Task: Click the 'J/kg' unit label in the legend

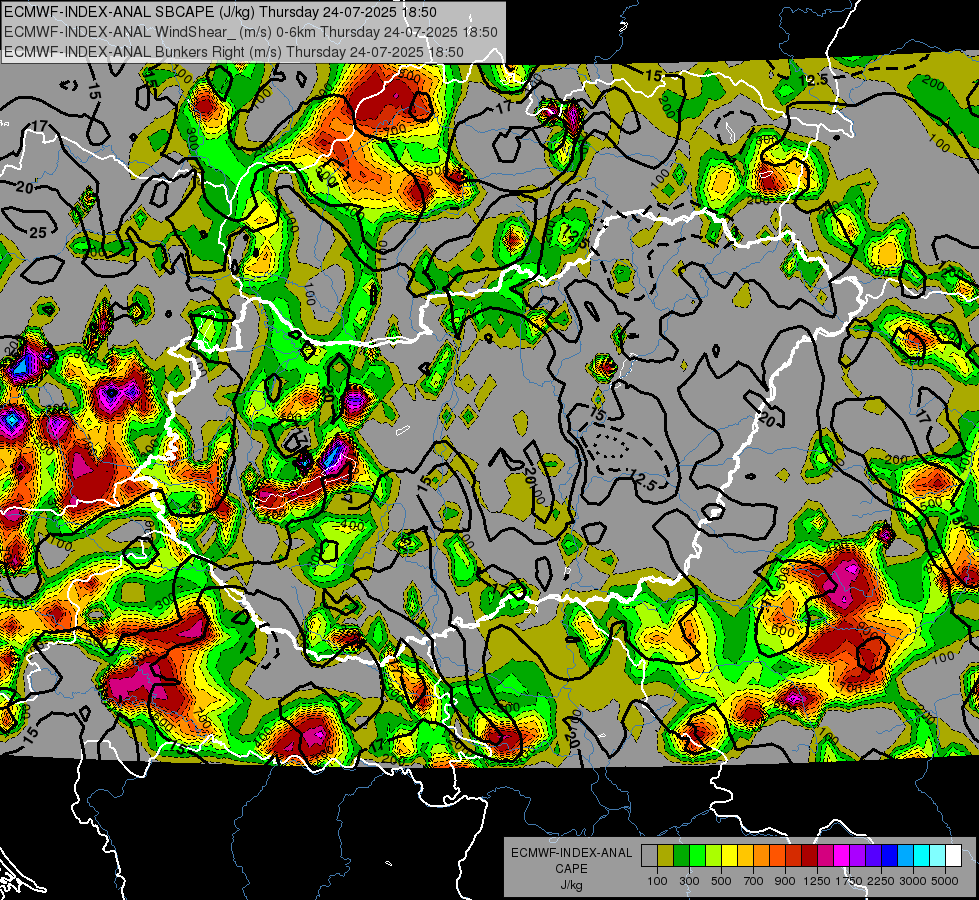Action: (571, 885)
